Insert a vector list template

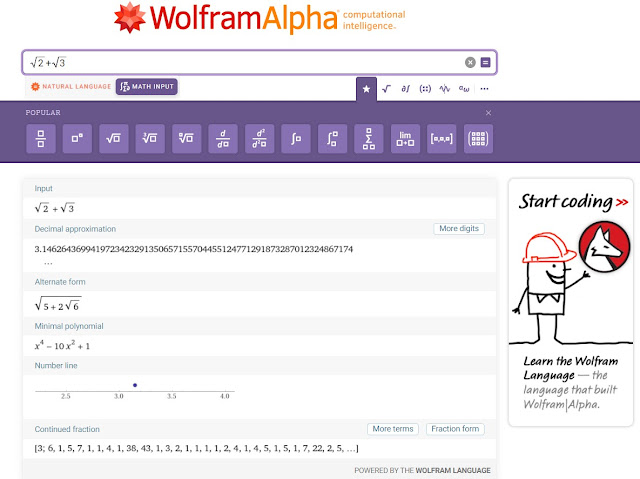442,139
